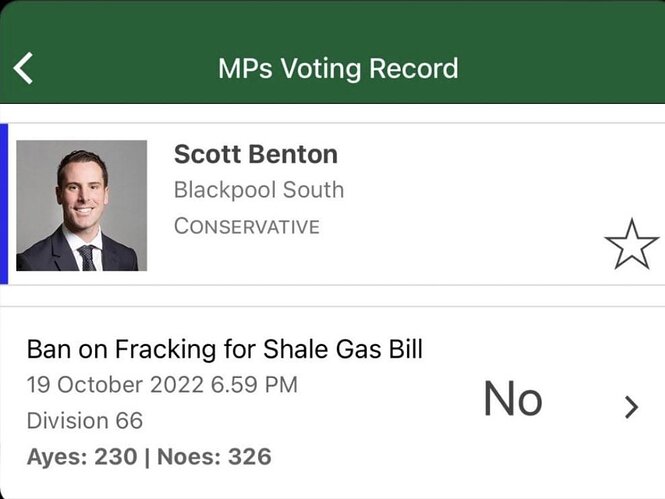Favourite Scott Benton with the star icon
This screenshot has height=499, width=665.
pyautogui.click(x=631, y=245)
